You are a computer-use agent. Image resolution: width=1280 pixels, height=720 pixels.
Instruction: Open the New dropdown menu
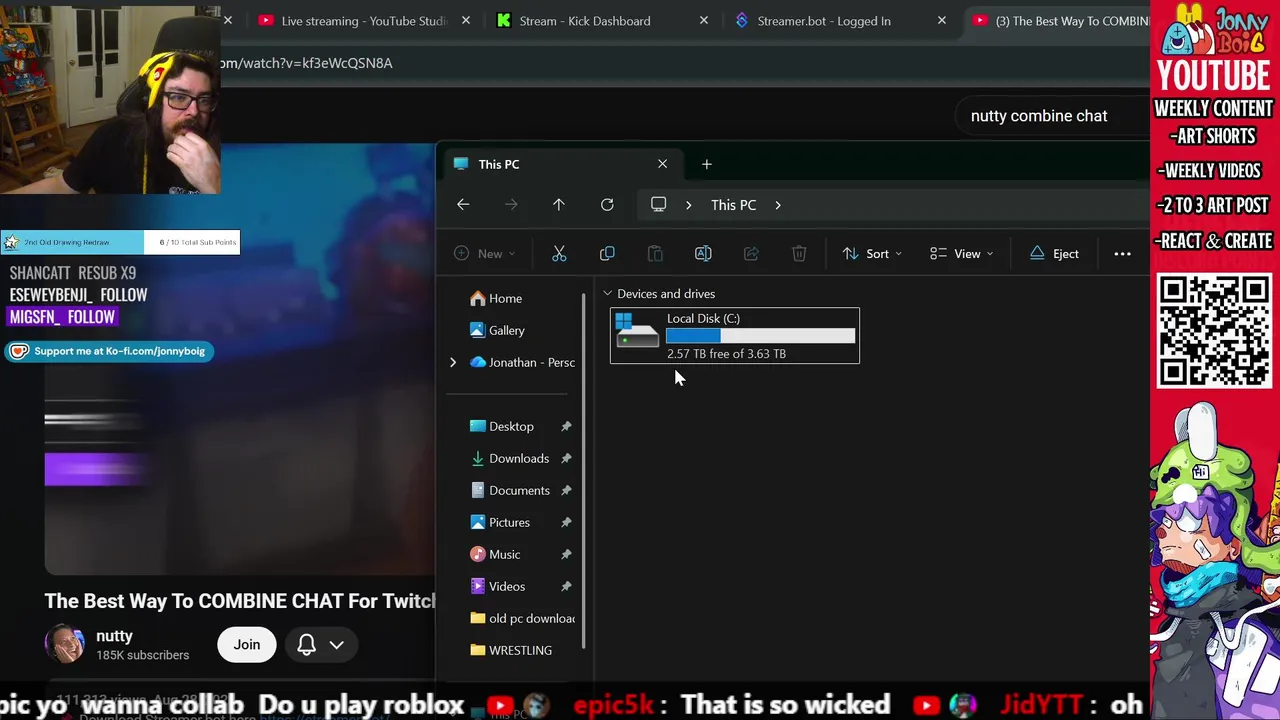tap(484, 254)
